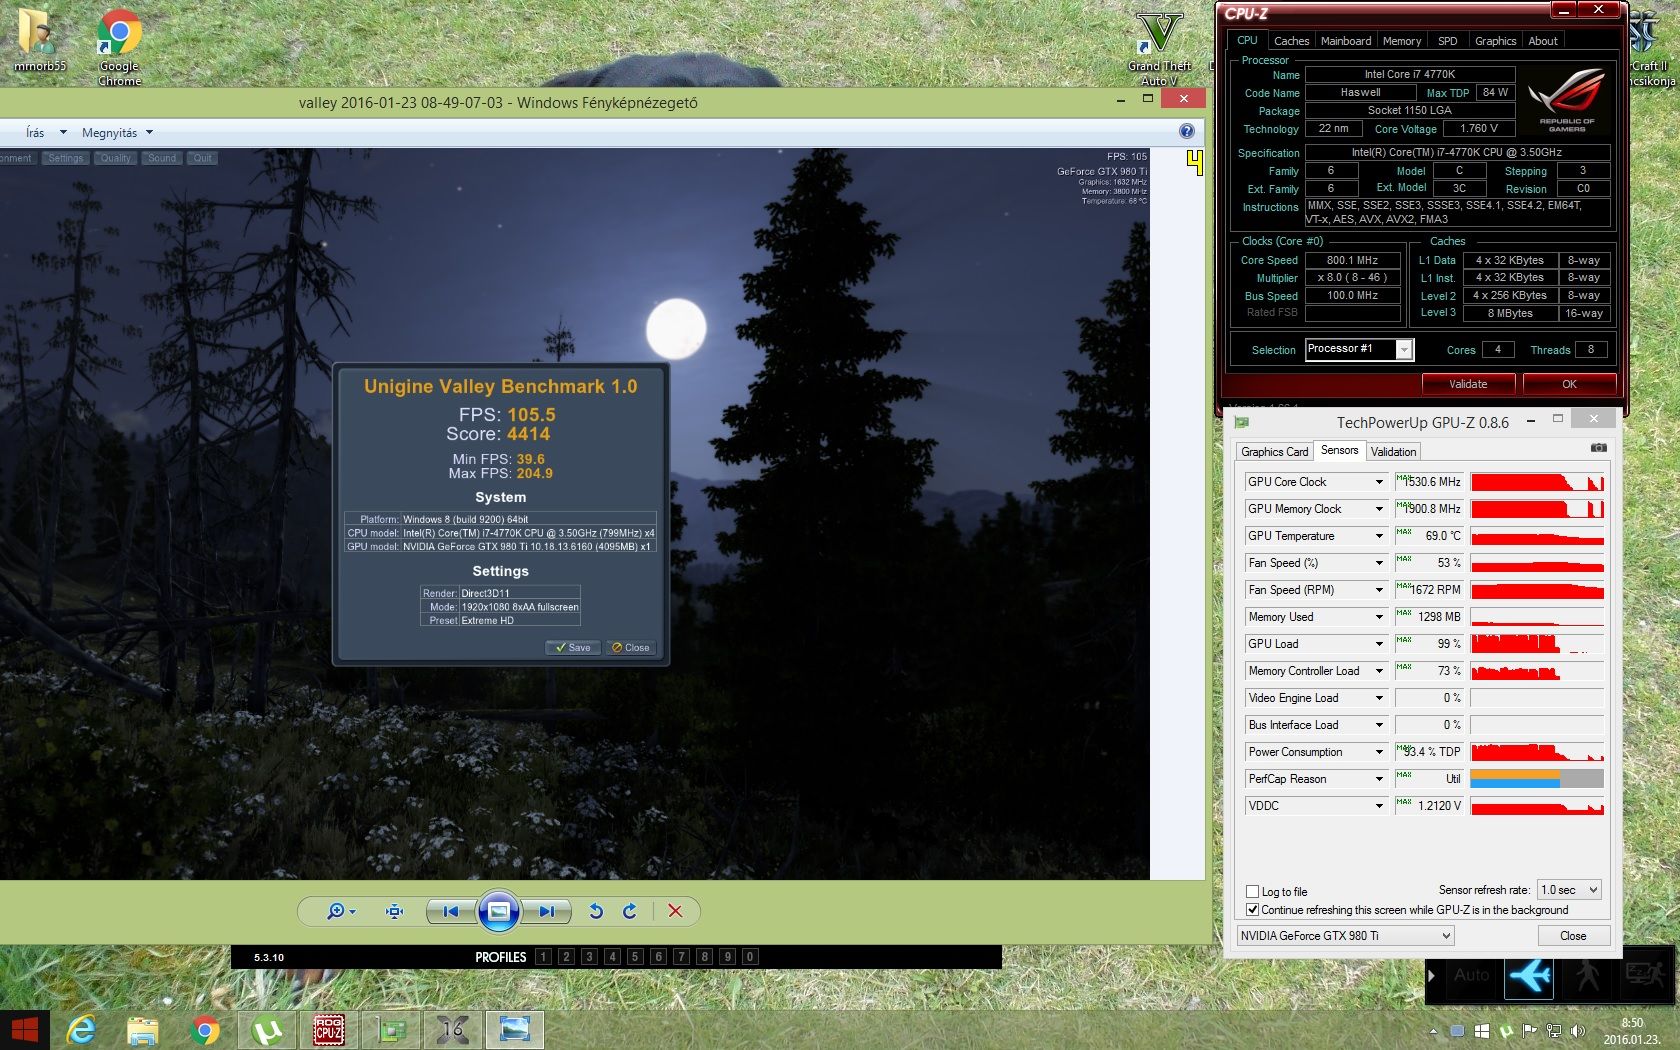The width and height of the screenshot is (1680, 1050).
Task: Delete photo with red X icon
Action: click(675, 911)
